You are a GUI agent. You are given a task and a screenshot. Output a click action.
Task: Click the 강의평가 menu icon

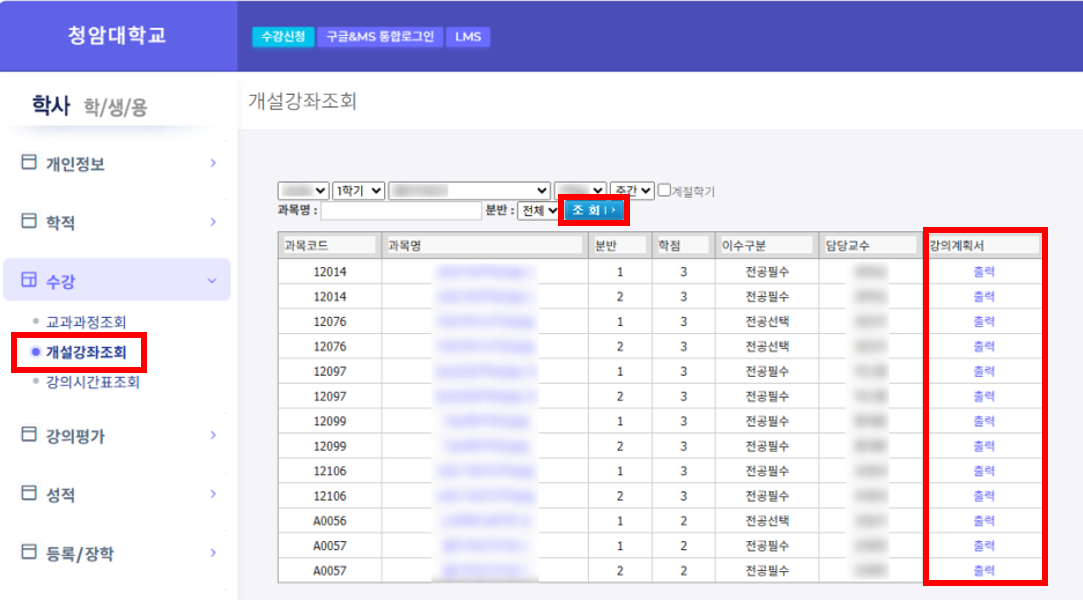coord(28,434)
